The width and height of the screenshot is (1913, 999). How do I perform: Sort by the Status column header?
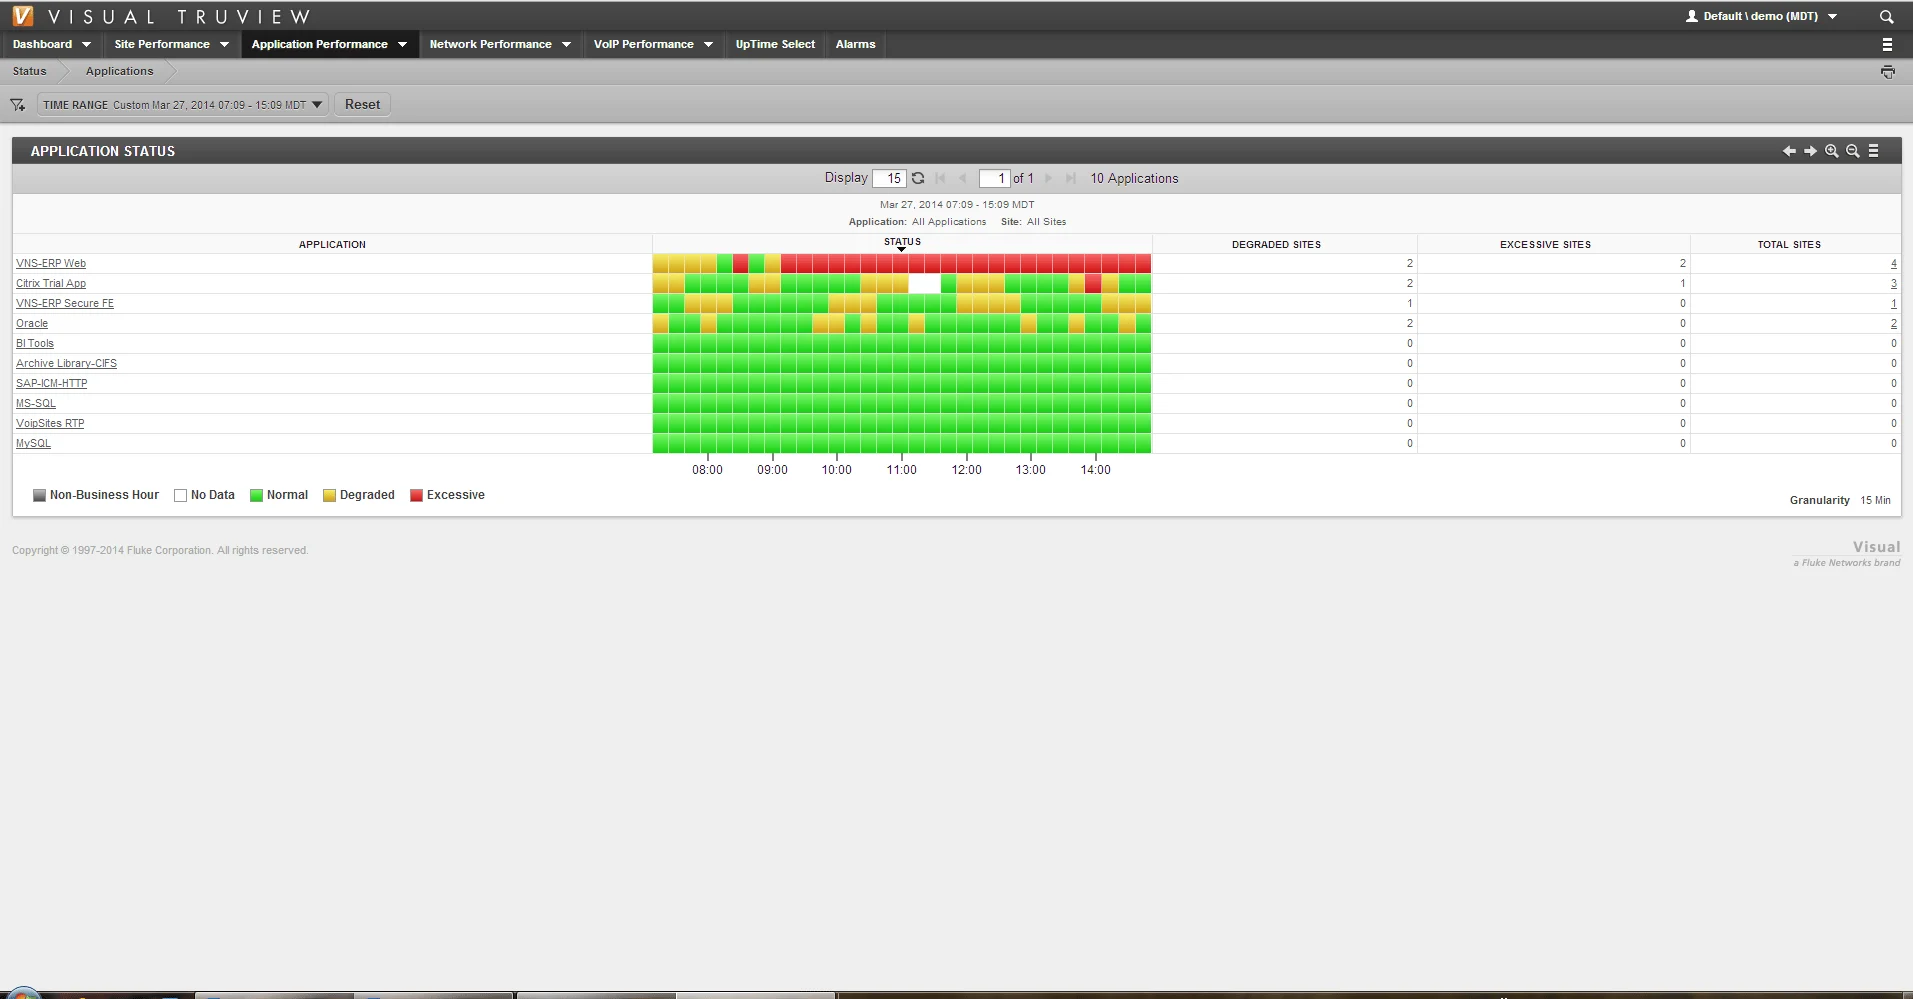[x=902, y=242]
